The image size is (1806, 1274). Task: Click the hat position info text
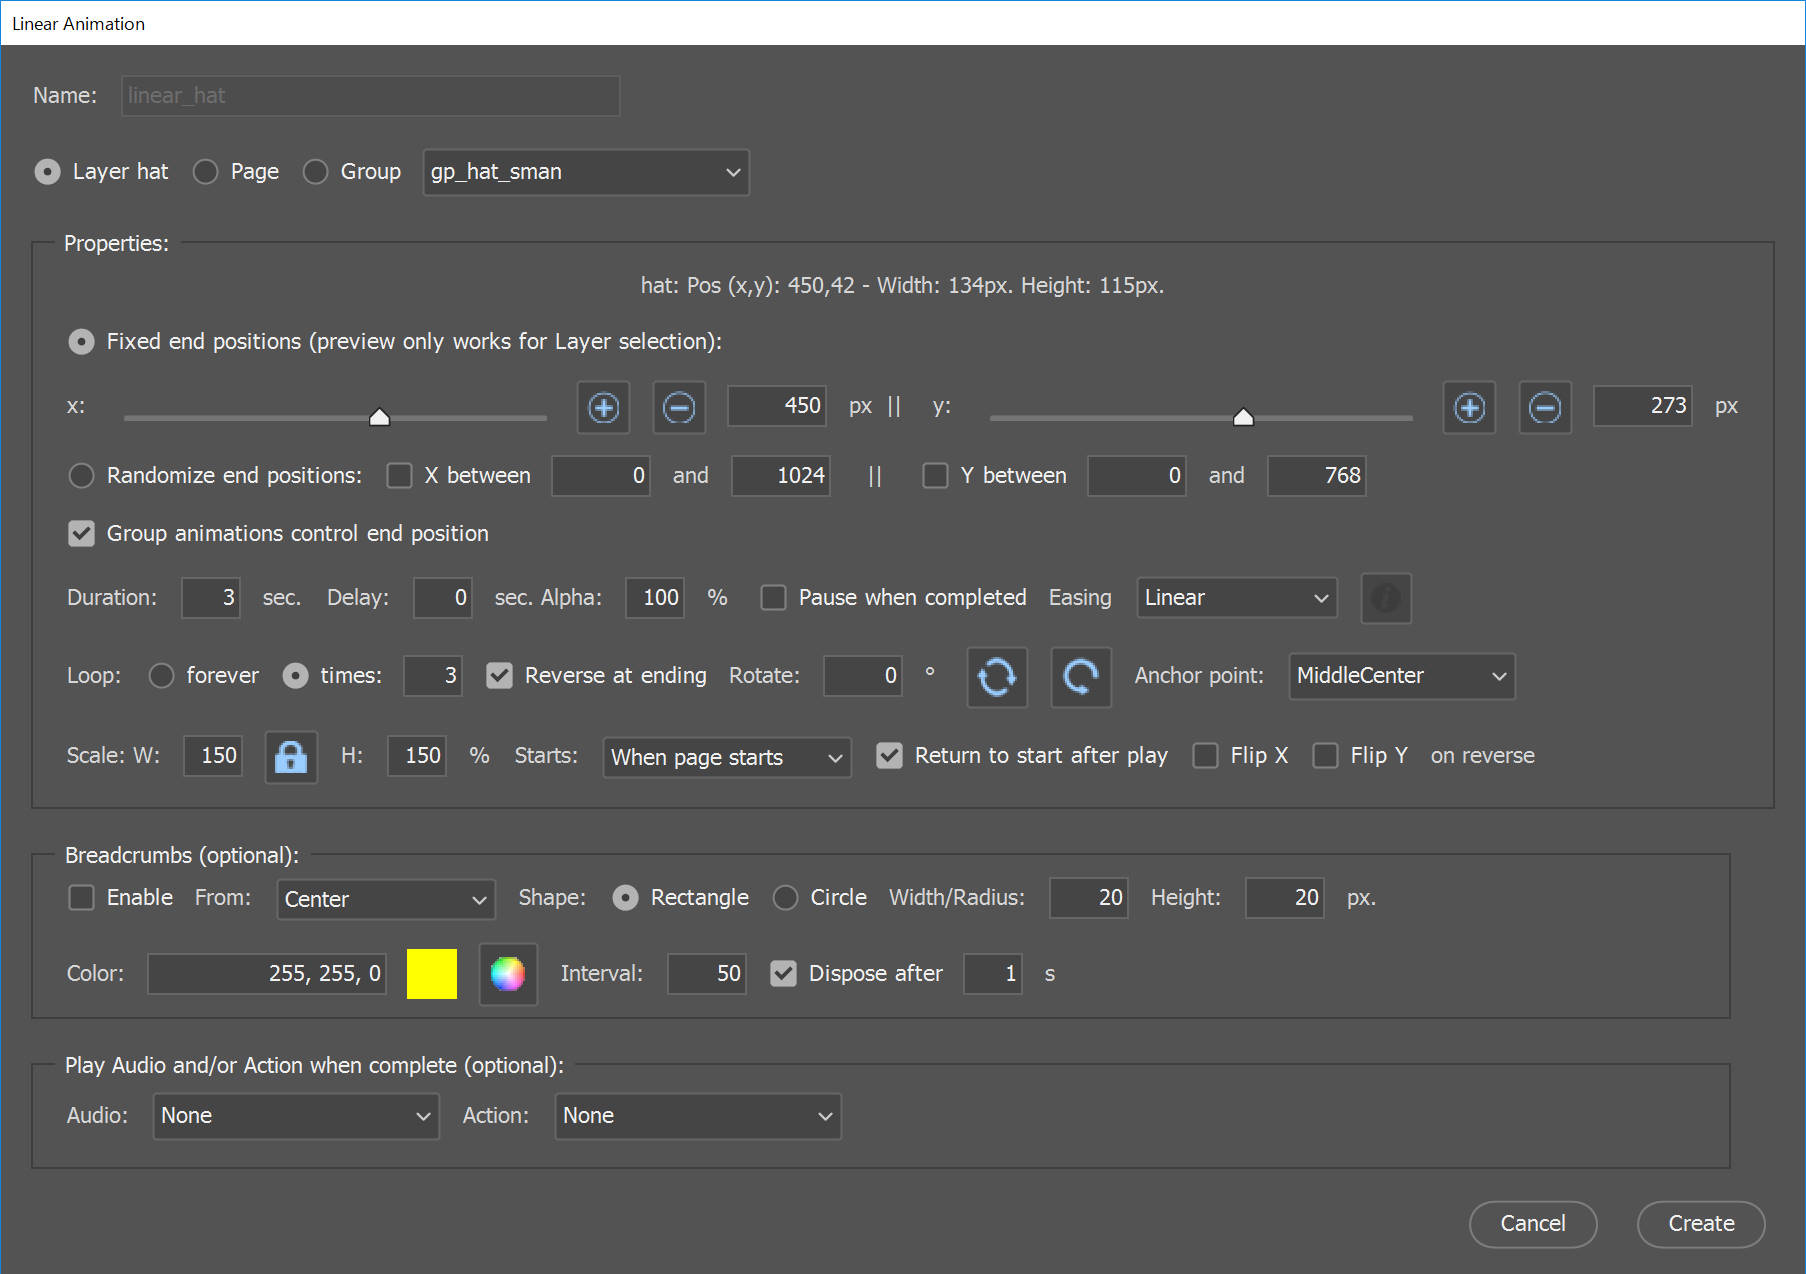pyautogui.click(x=902, y=286)
